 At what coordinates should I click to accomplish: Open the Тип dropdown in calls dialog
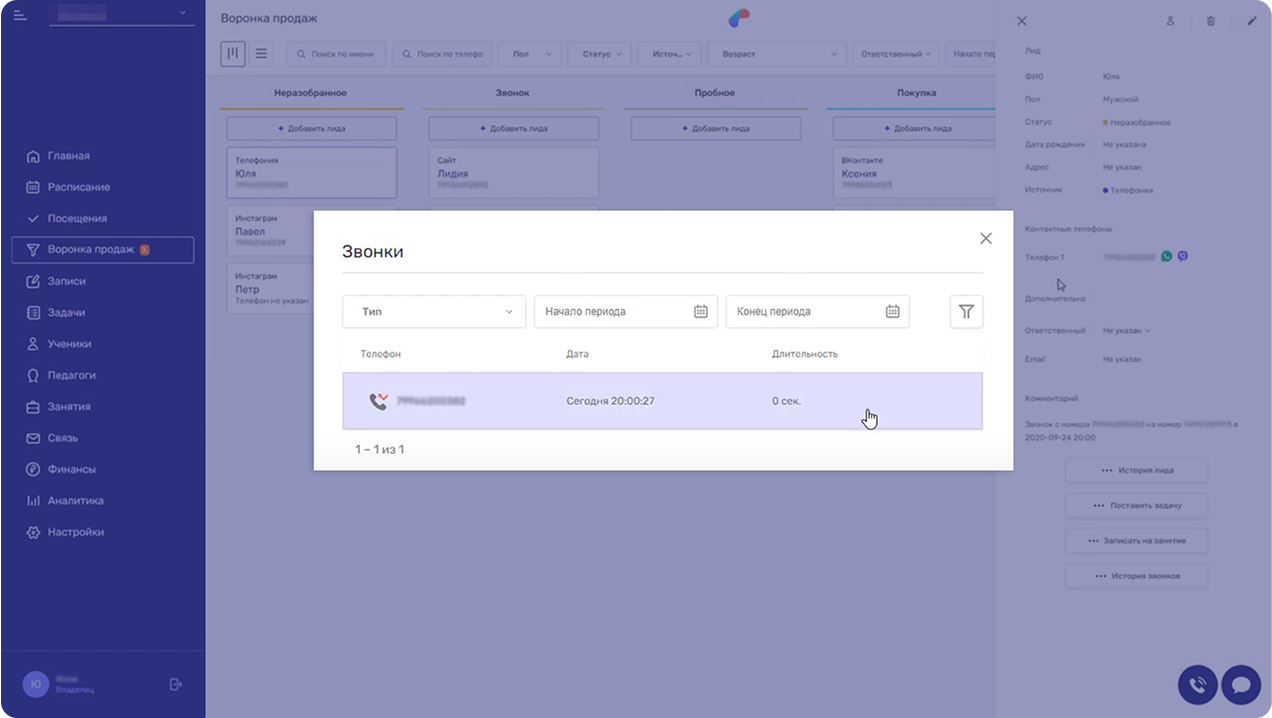(x=434, y=312)
